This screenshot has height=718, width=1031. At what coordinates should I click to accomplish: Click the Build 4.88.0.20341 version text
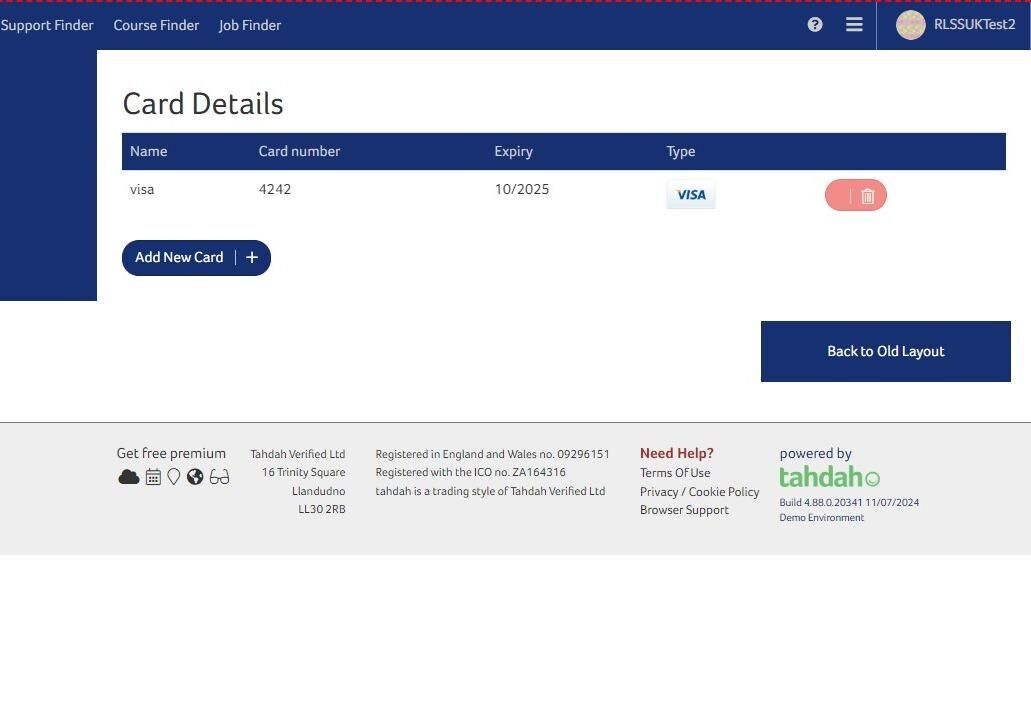tap(849, 502)
